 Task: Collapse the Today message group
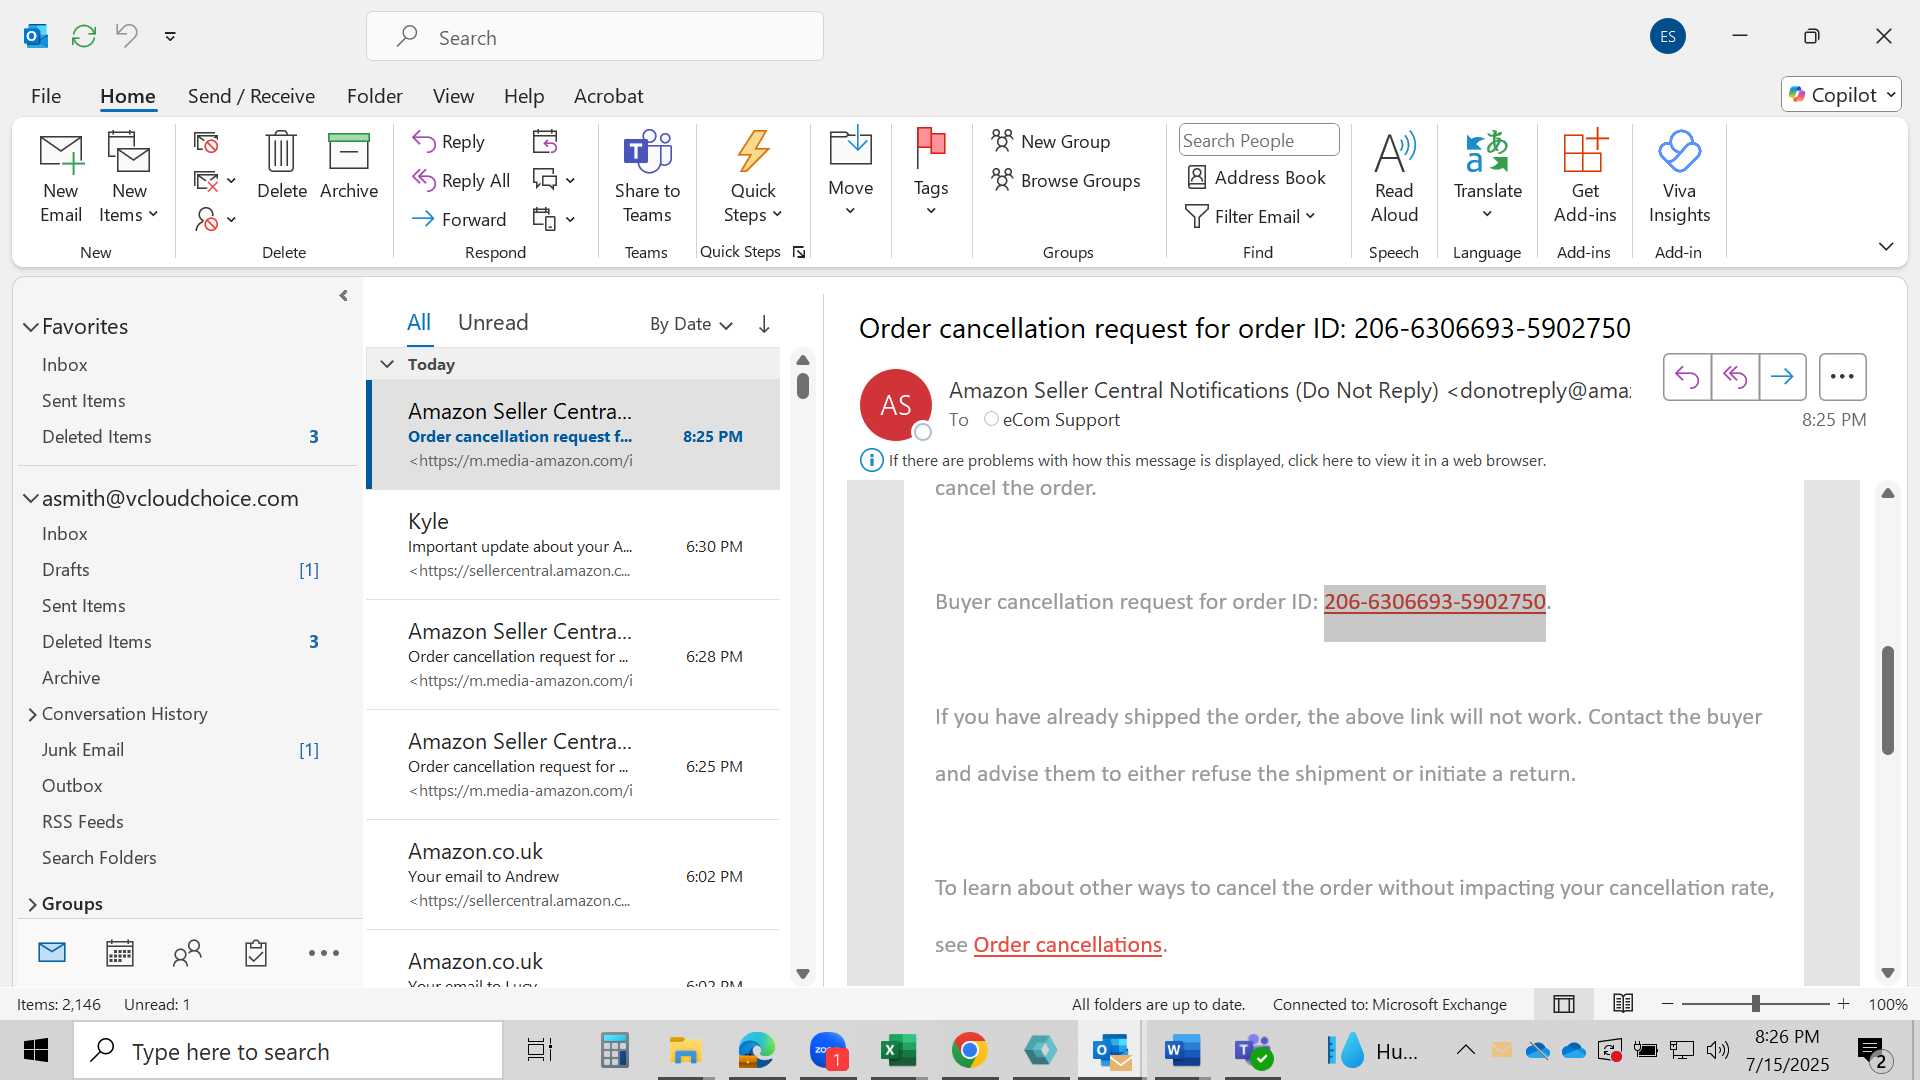387,364
